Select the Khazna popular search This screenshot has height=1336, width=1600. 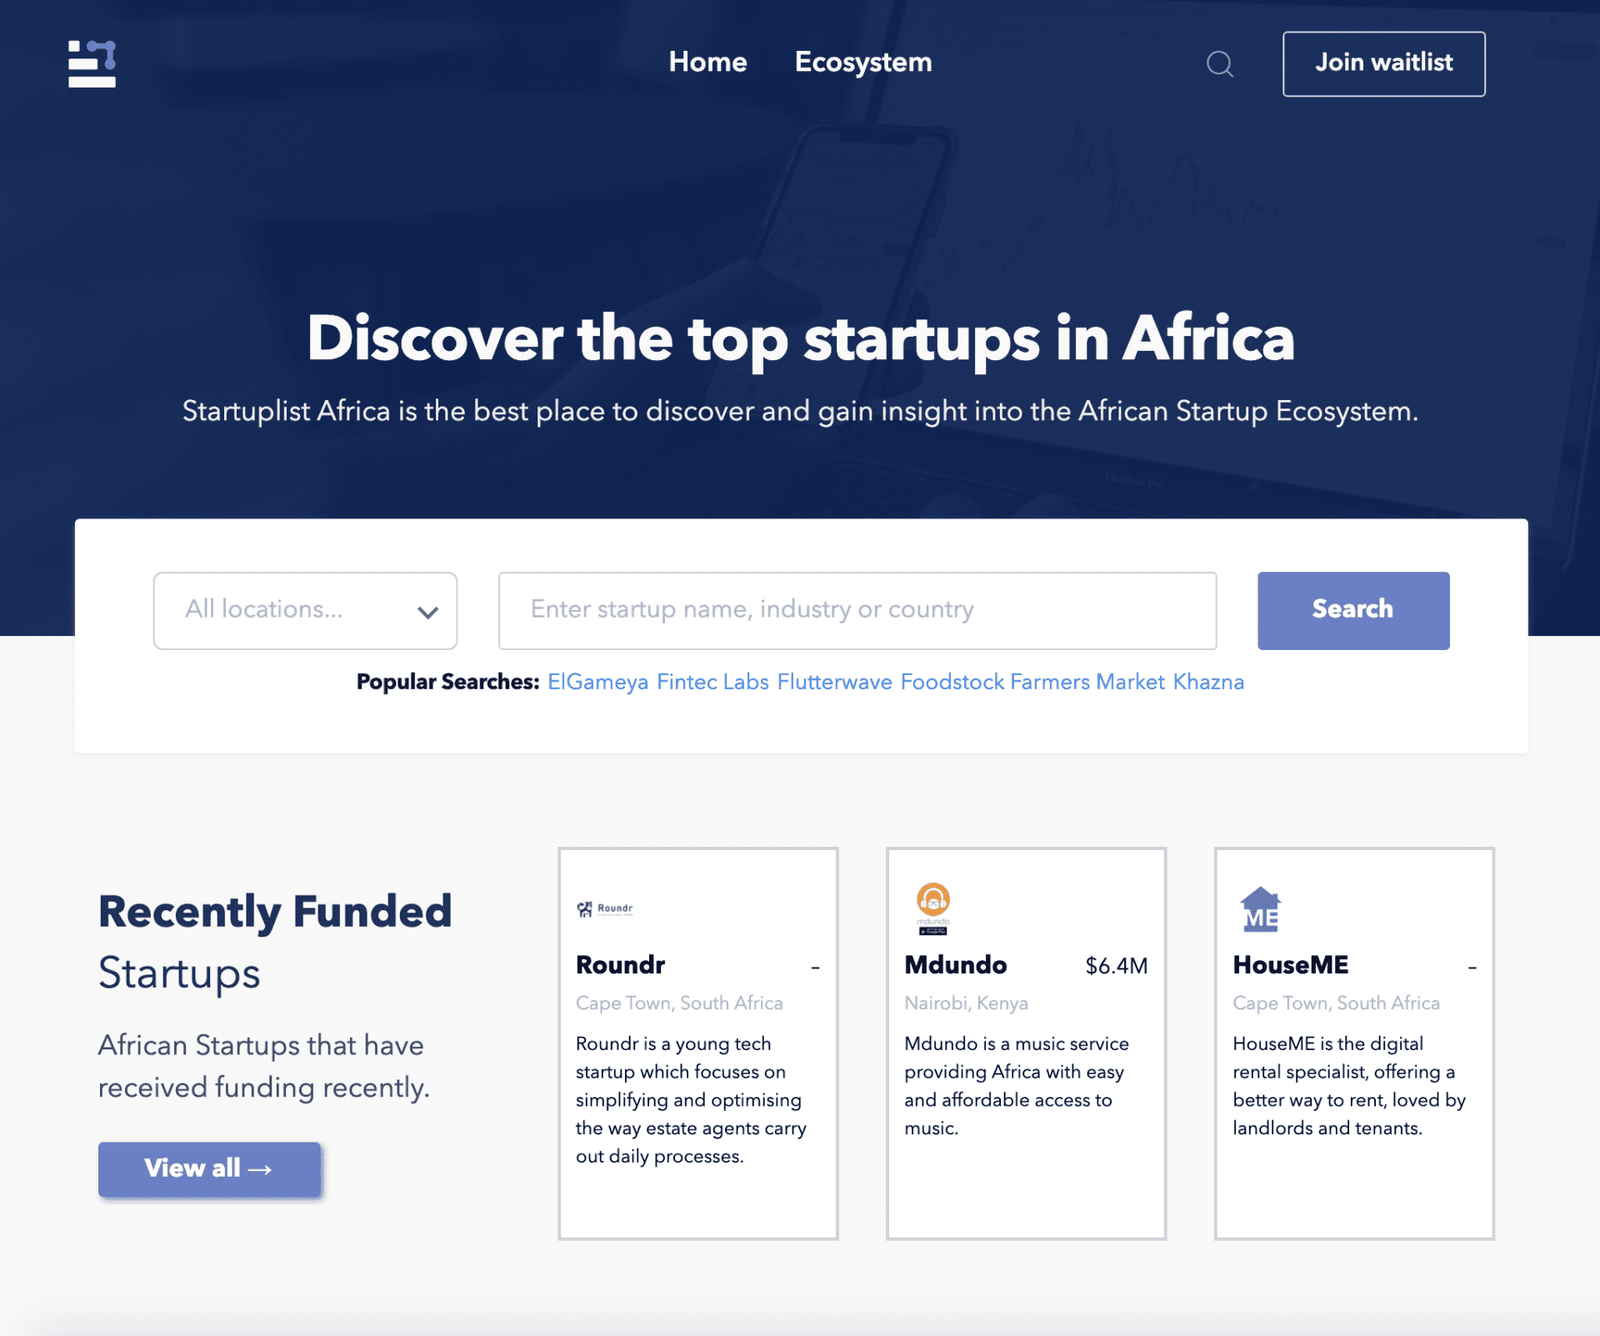coord(1208,681)
